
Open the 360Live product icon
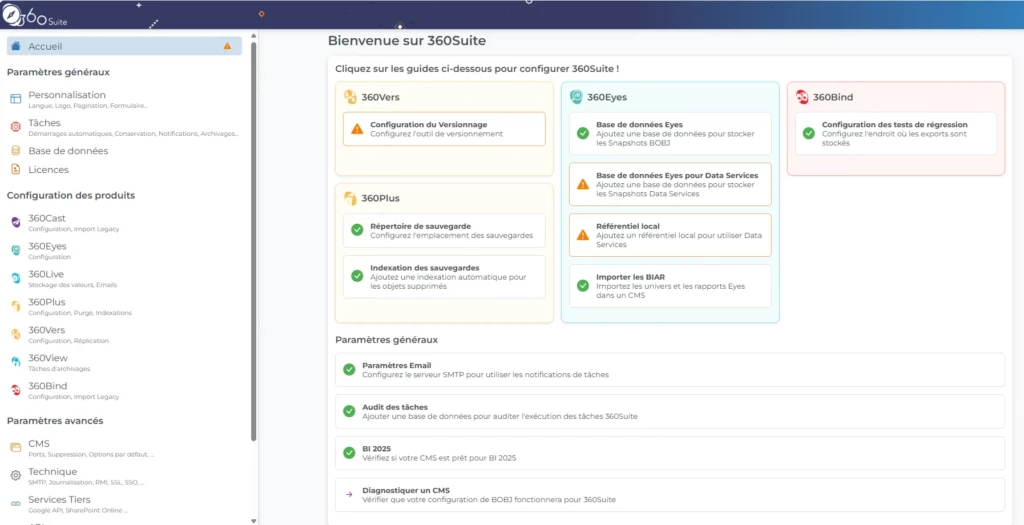click(15, 278)
